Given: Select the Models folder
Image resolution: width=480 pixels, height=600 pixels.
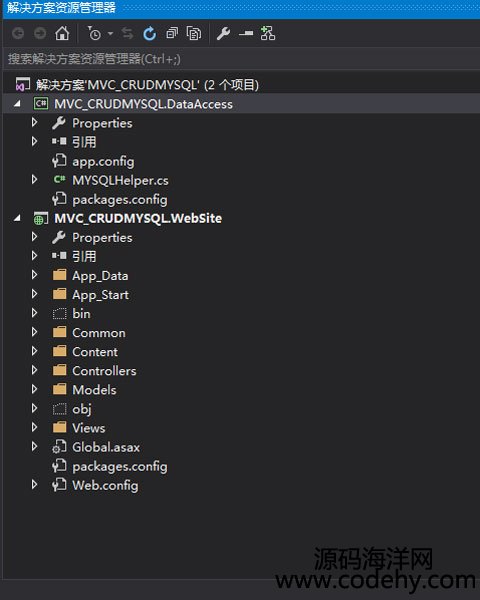Looking at the screenshot, I should (x=94, y=390).
